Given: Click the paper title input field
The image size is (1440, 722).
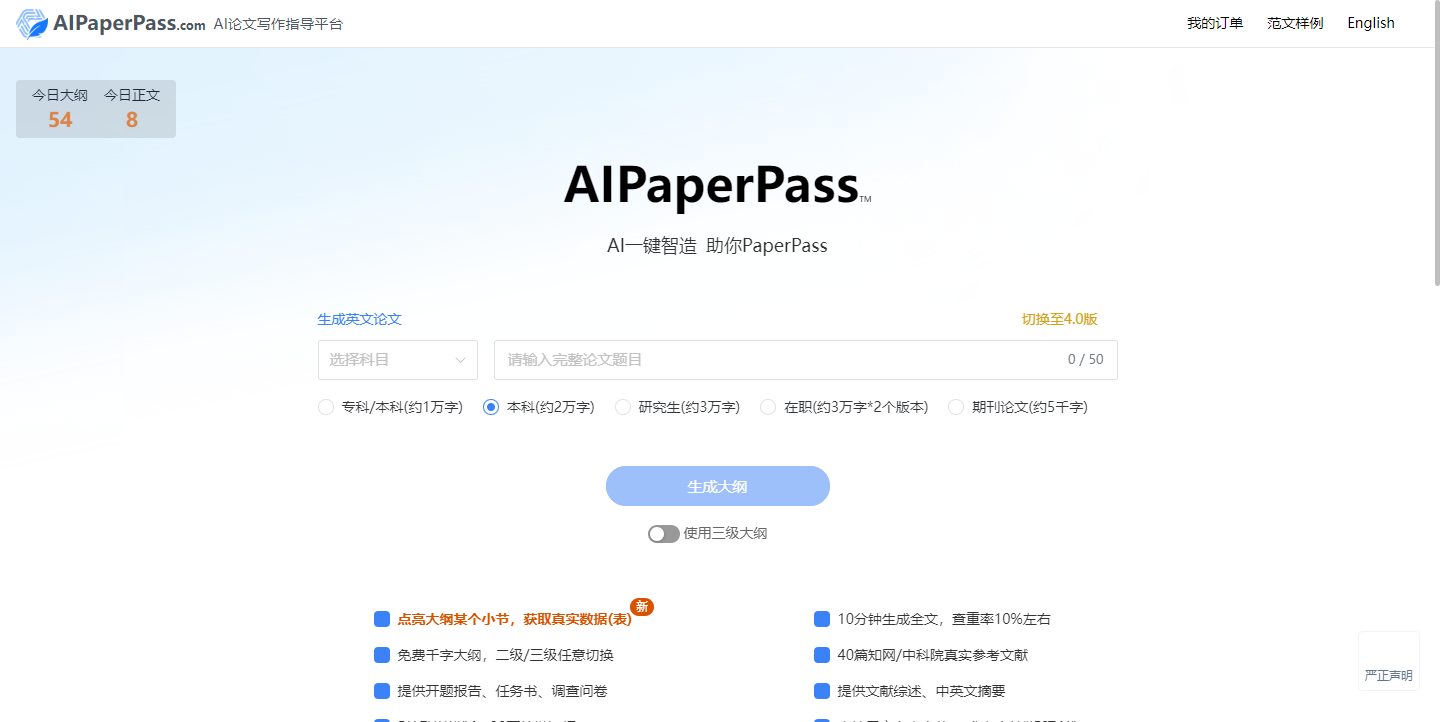Looking at the screenshot, I should click(x=806, y=360).
